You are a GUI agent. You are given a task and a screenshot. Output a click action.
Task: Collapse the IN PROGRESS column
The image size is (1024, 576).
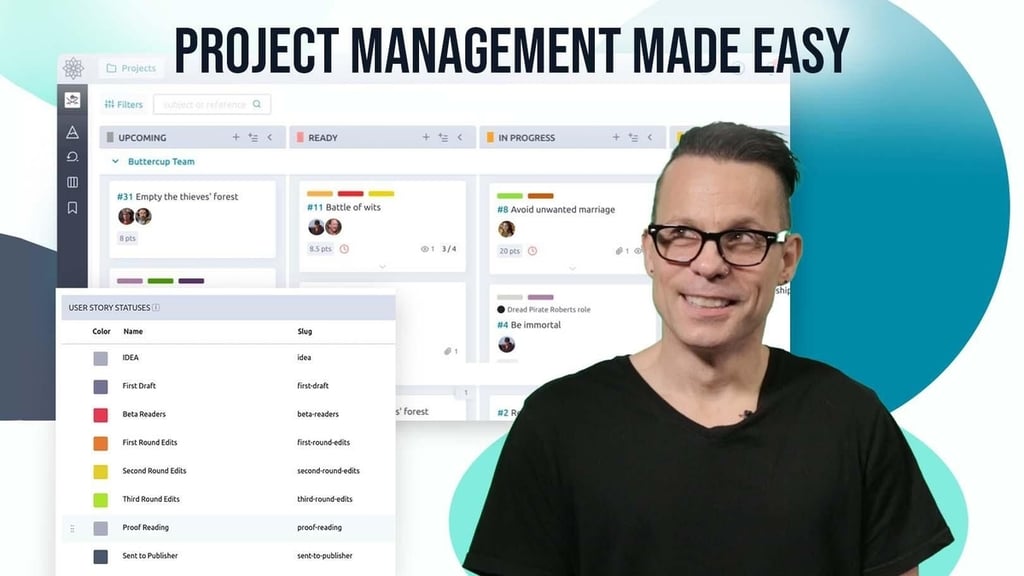(650, 137)
